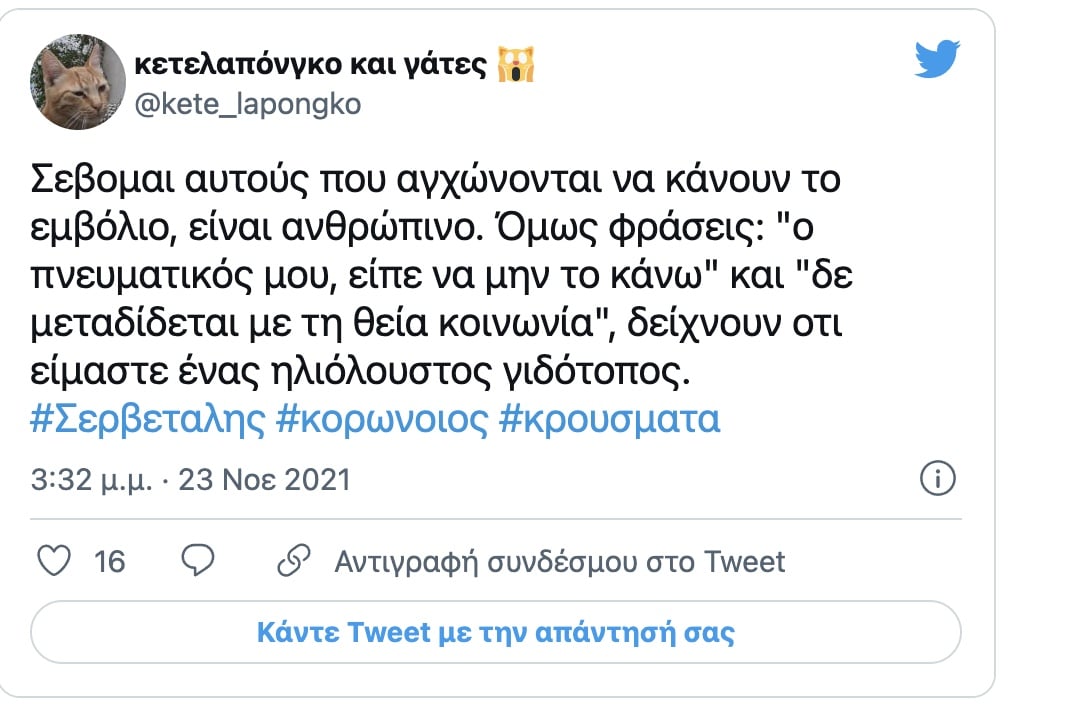Click the chain link copy icon
The height and width of the screenshot is (726, 1080).
point(293,562)
